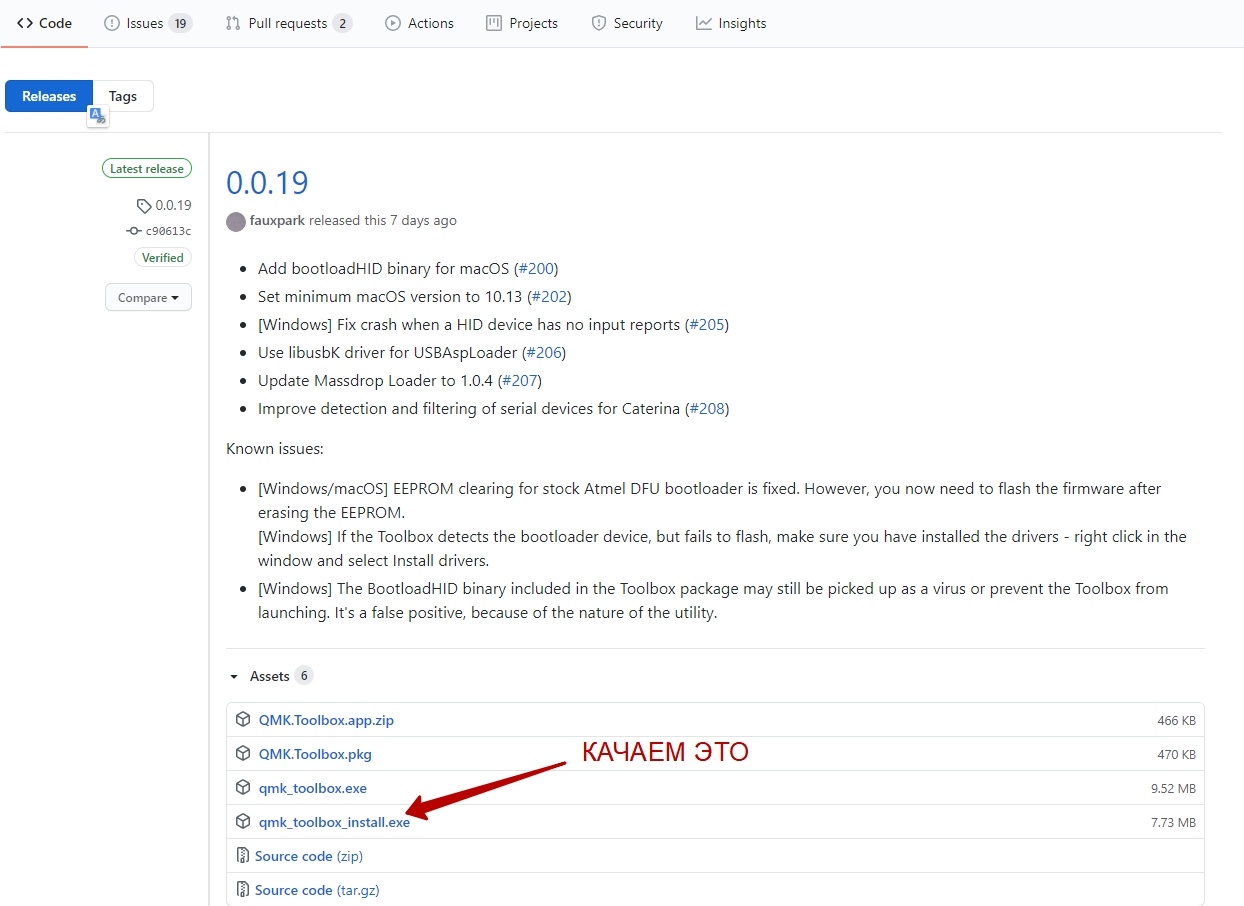Click the tag icon beside 0.0.19
This screenshot has width=1244, height=906.
[144, 206]
